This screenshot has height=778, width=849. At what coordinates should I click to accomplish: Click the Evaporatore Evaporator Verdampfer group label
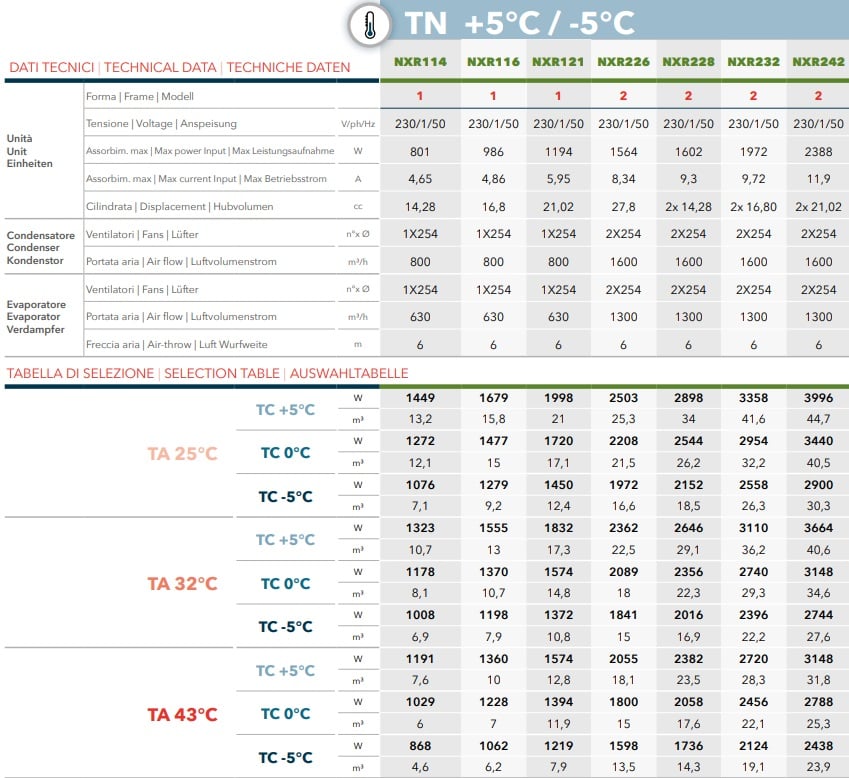[36, 317]
